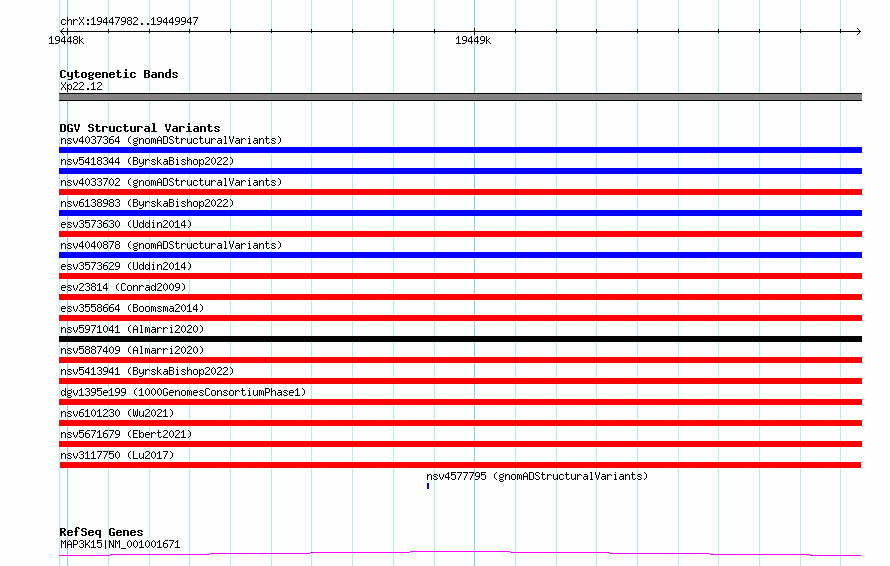Image resolution: width=890 pixels, height=566 pixels.
Task: Click the magenta MAP3K15 gene line
Action: tap(460, 554)
